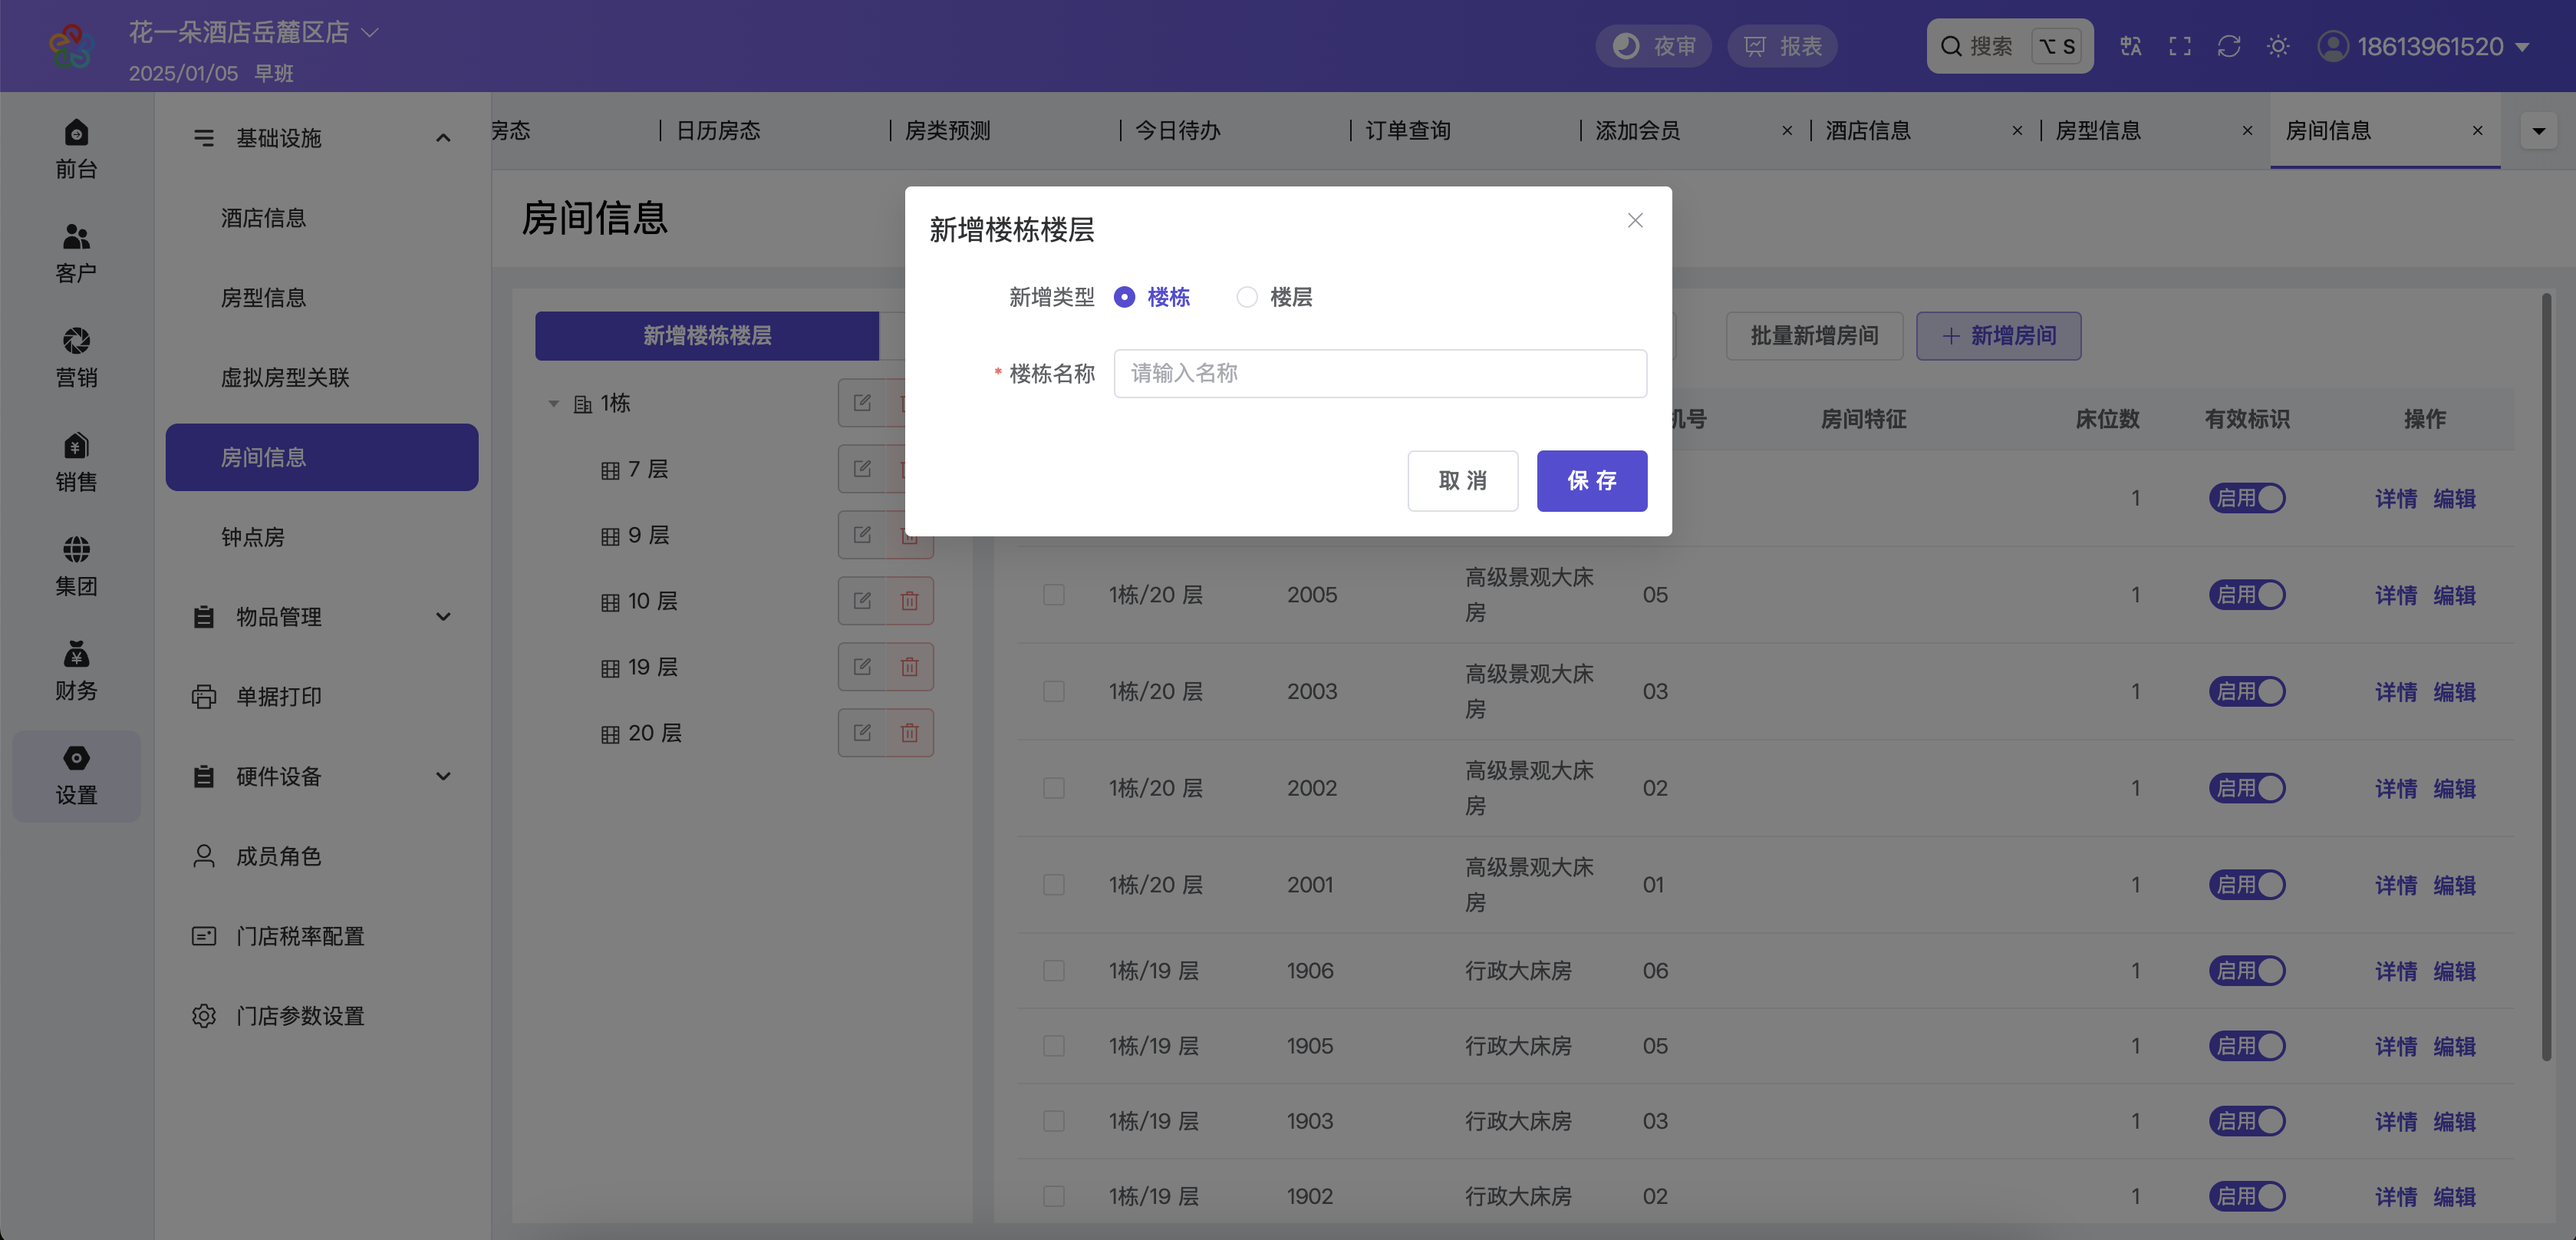Viewport: 2576px width, 1240px height.
Task: Open 详情 link for room 2005
Action: tap(2395, 595)
